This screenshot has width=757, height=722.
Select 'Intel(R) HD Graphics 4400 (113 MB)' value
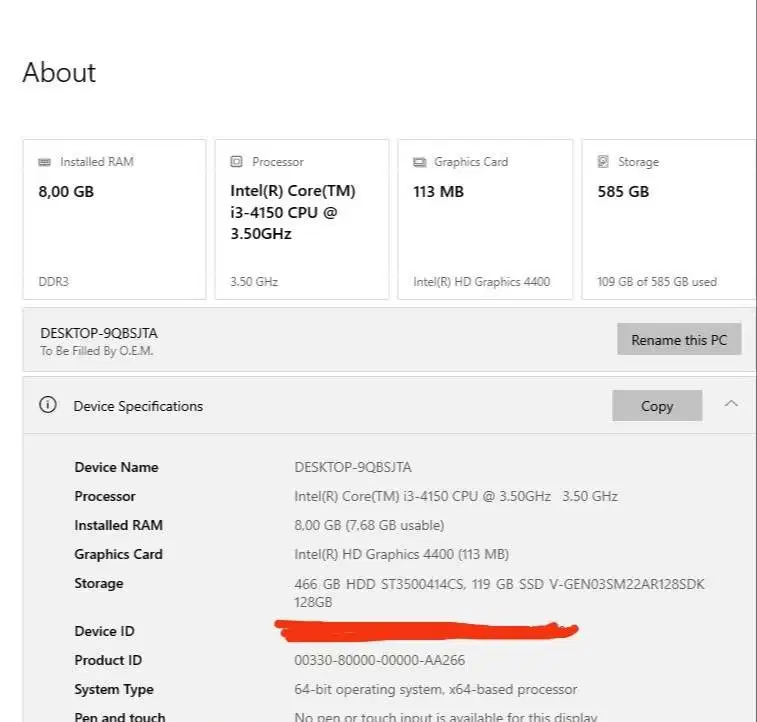coord(402,554)
